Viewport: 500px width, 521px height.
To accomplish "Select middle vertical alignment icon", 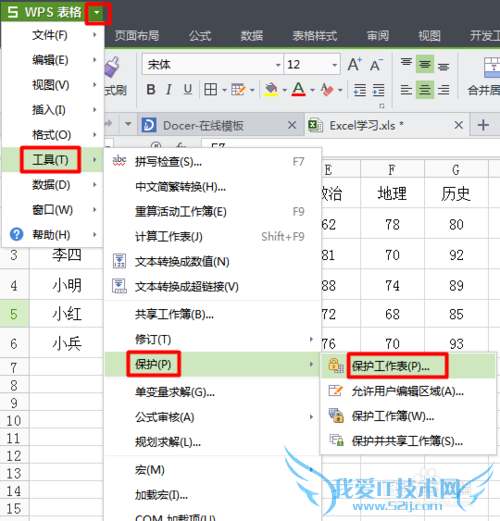I will pos(425,64).
